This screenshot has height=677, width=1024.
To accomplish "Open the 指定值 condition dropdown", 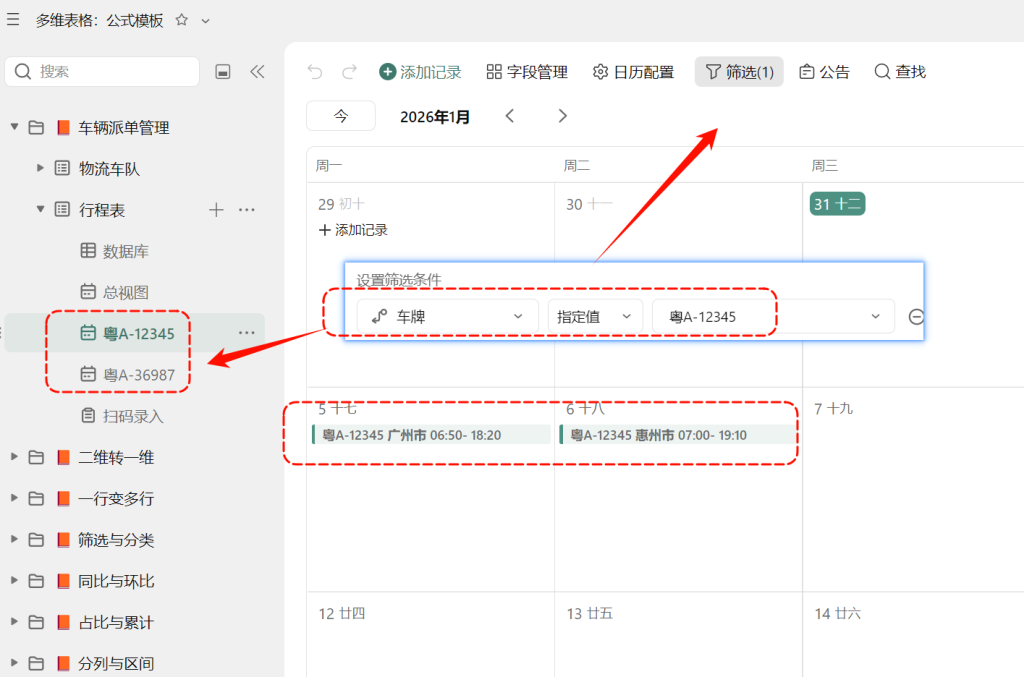I will (x=595, y=317).
